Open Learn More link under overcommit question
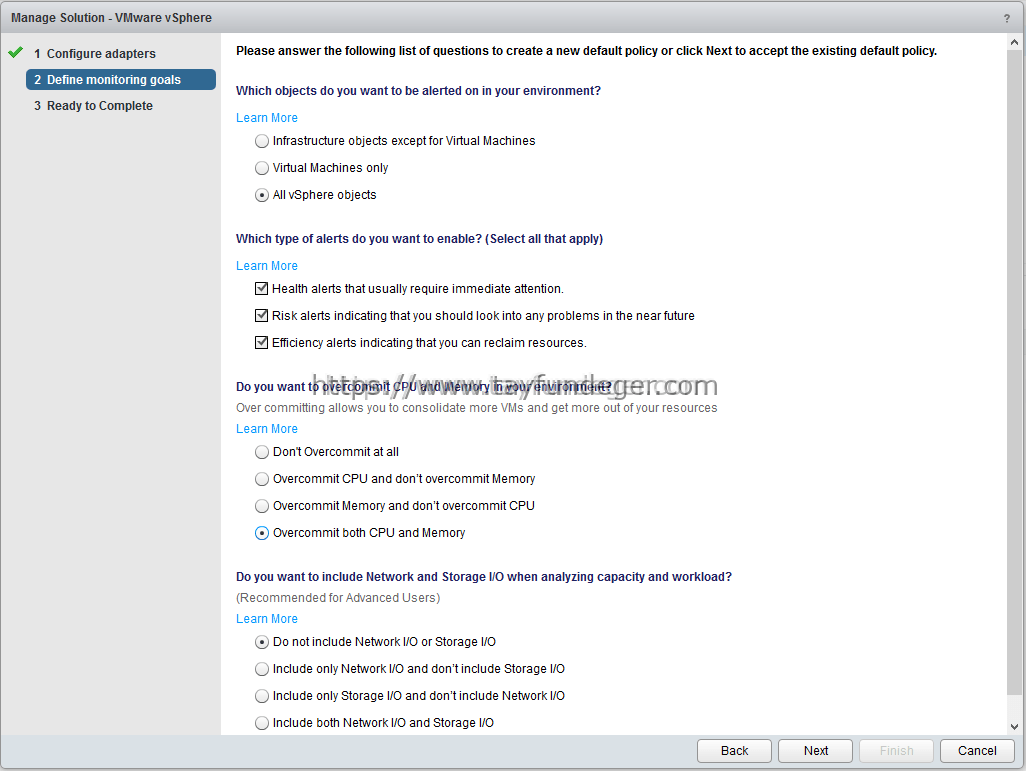This screenshot has height=771, width=1026. pos(267,429)
